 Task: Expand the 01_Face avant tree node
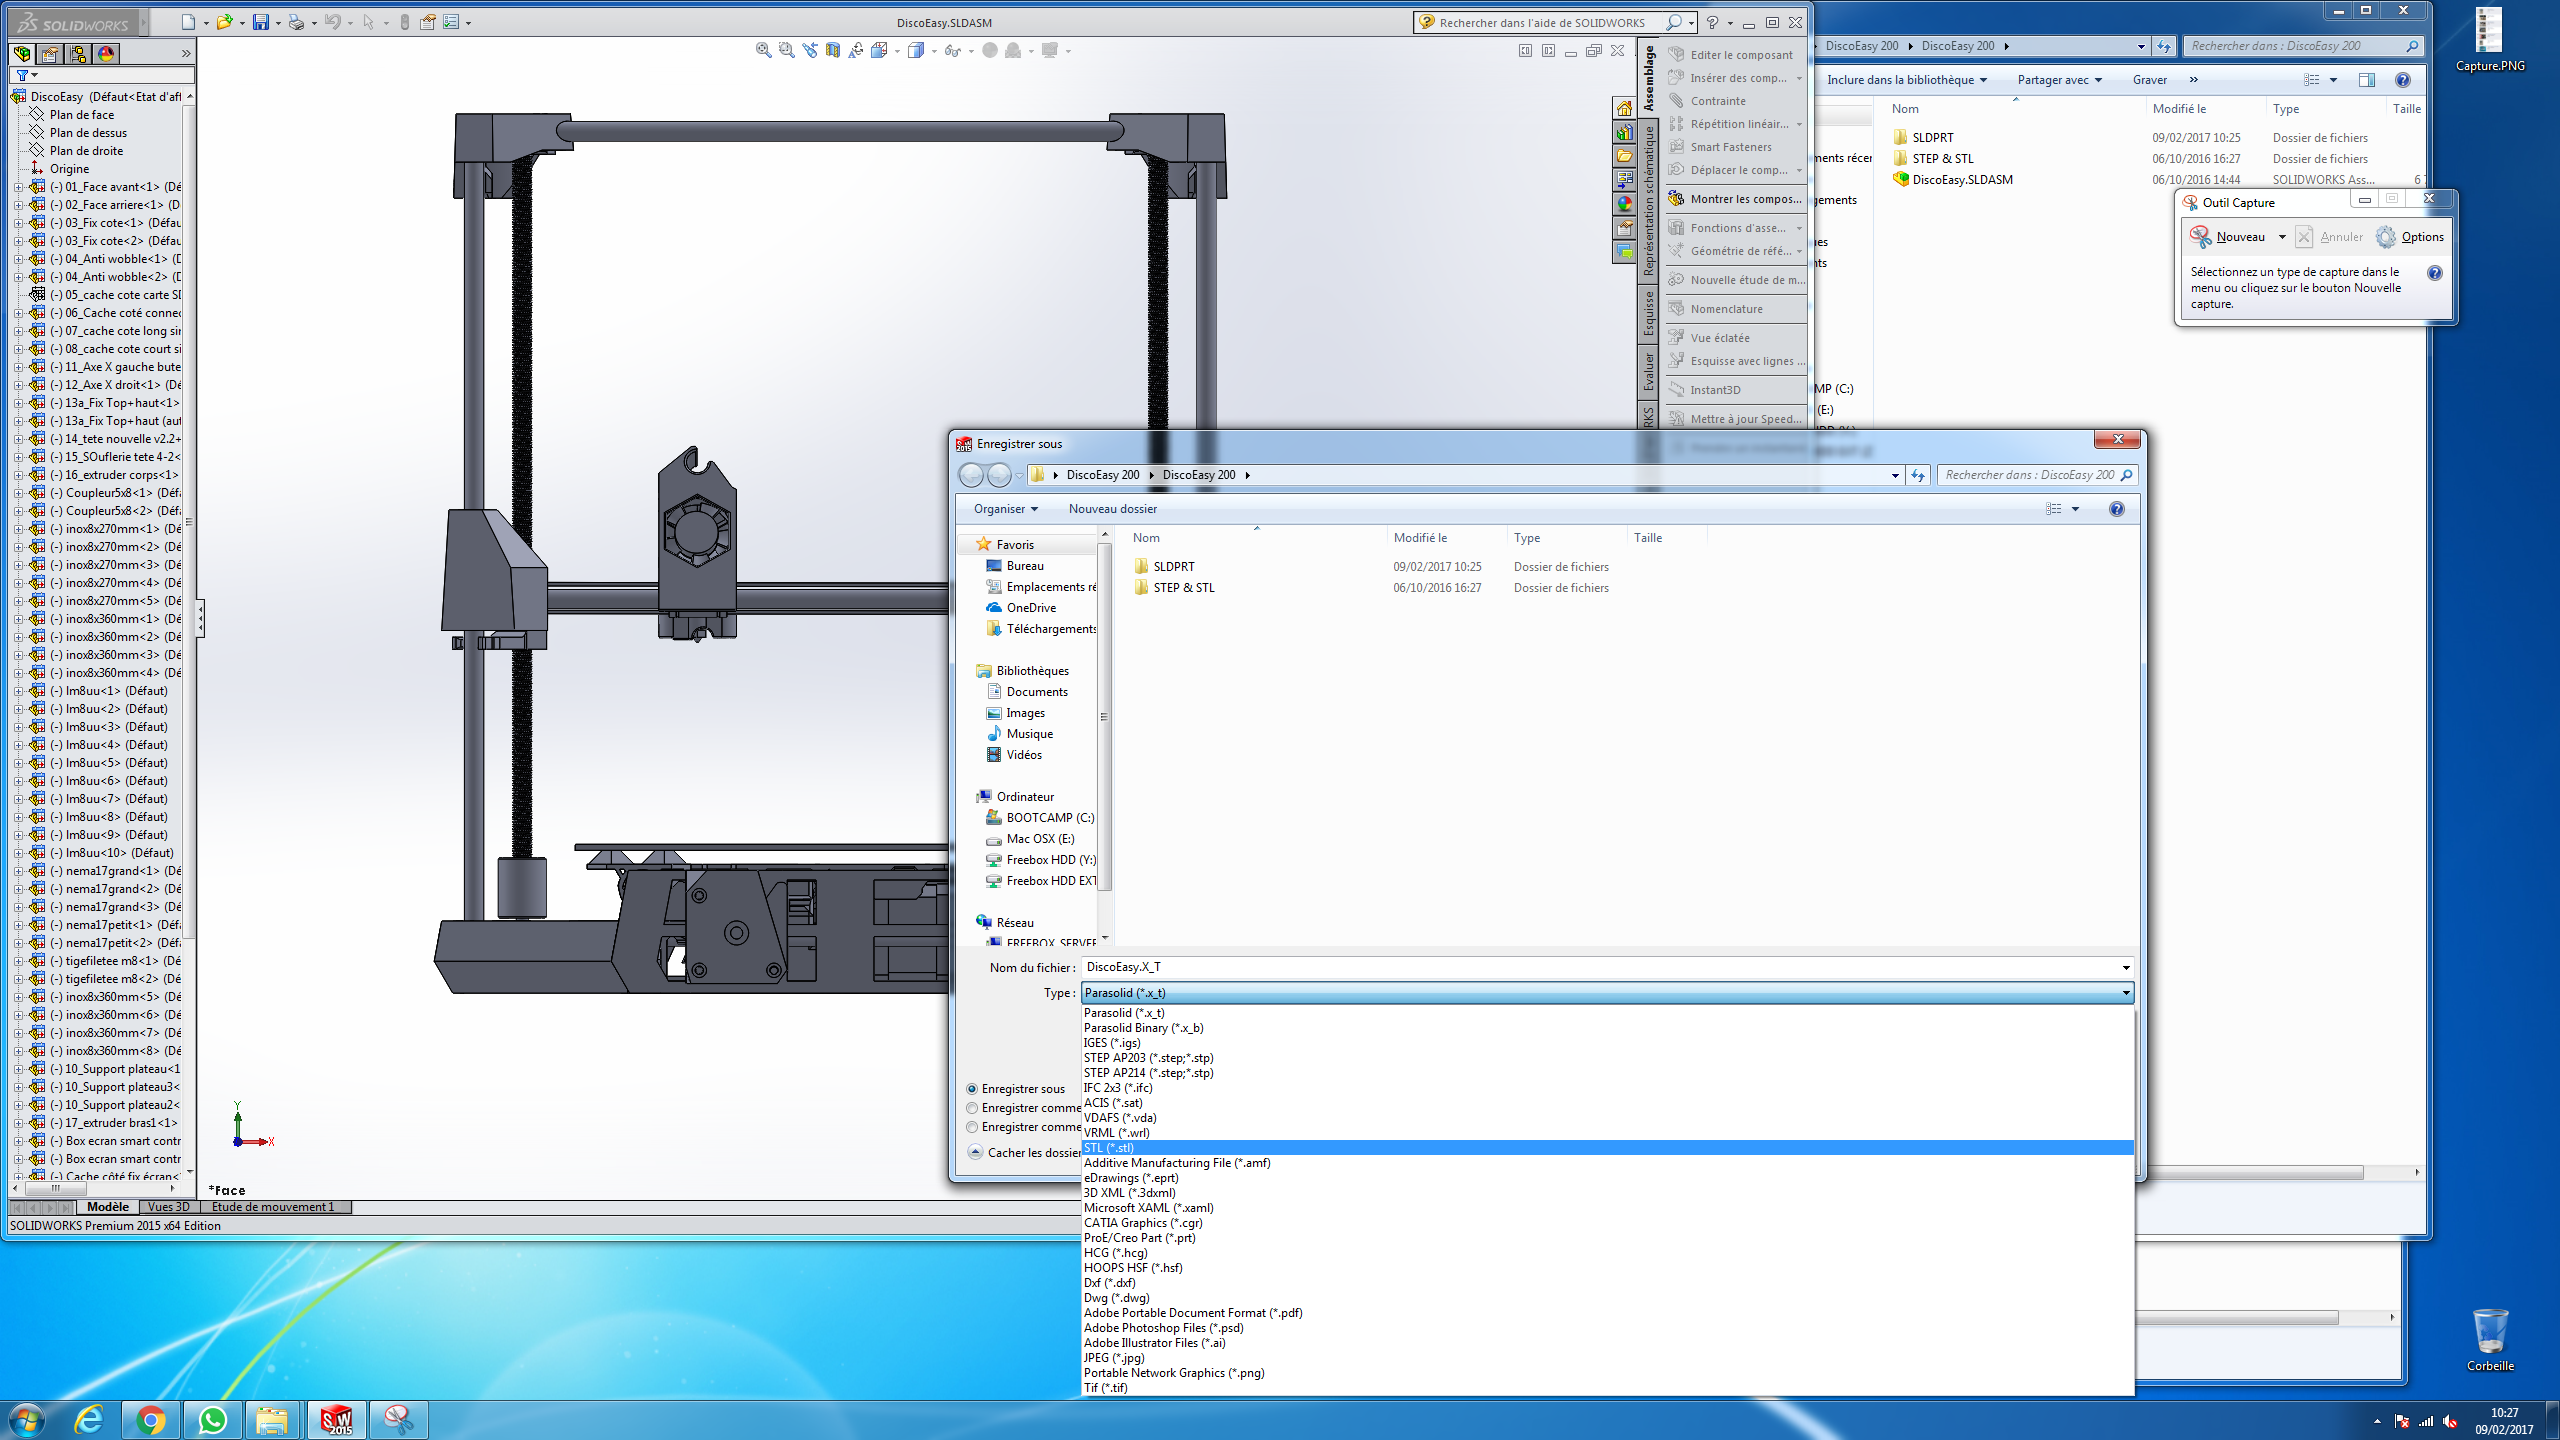point(18,187)
